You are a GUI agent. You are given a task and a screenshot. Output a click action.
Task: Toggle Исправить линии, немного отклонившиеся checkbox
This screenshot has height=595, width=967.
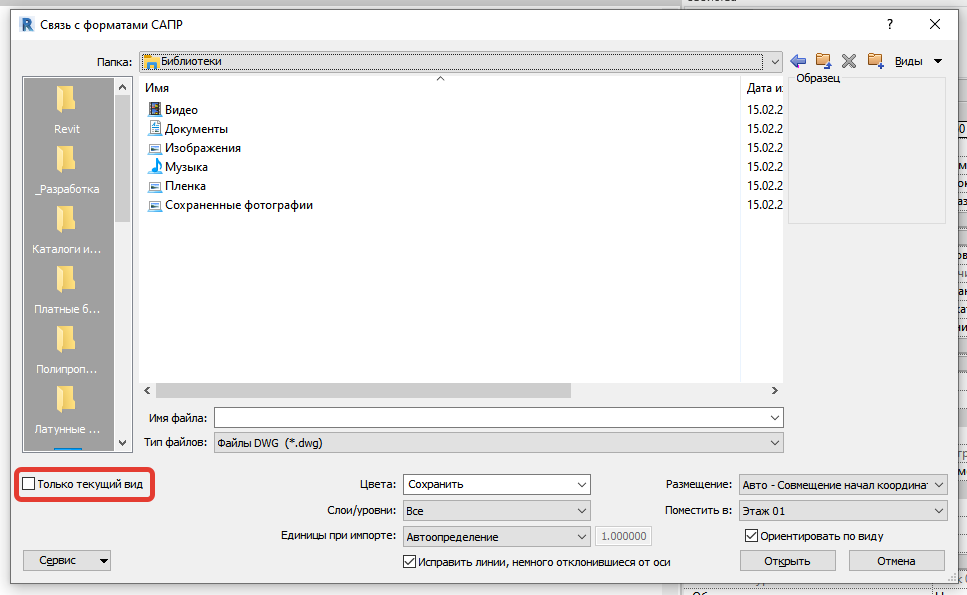(x=409, y=562)
